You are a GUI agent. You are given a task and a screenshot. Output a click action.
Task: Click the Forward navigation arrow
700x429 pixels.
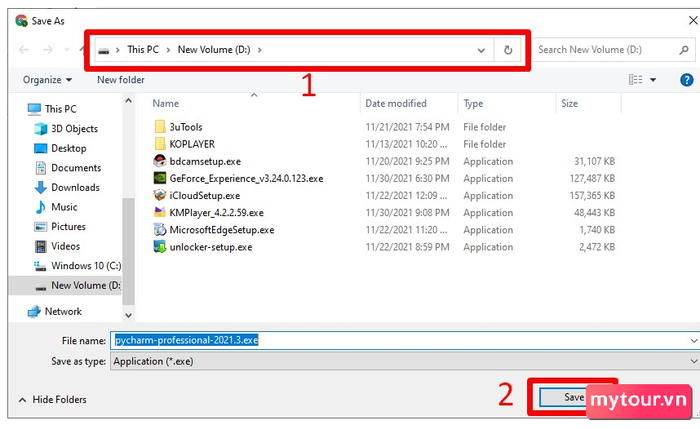[48, 50]
